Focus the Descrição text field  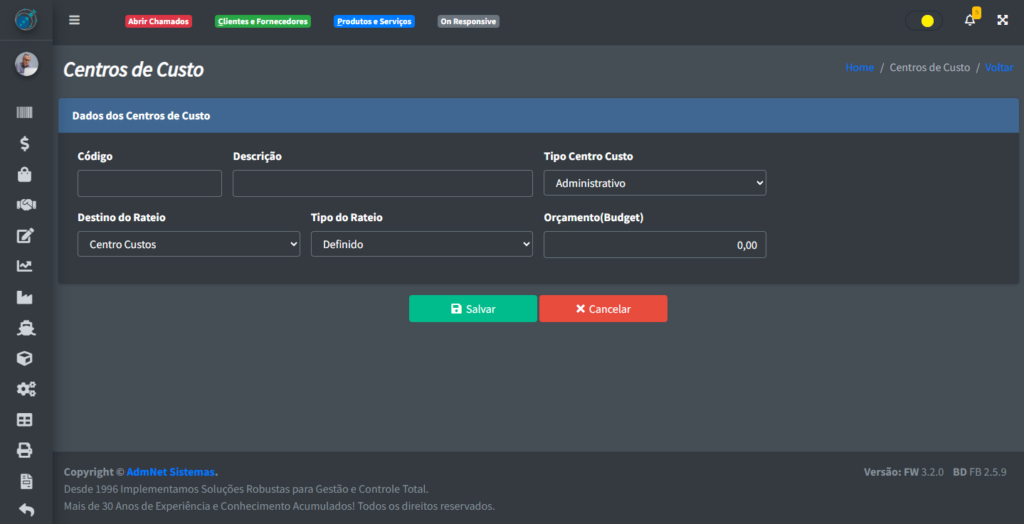[x=382, y=184]
